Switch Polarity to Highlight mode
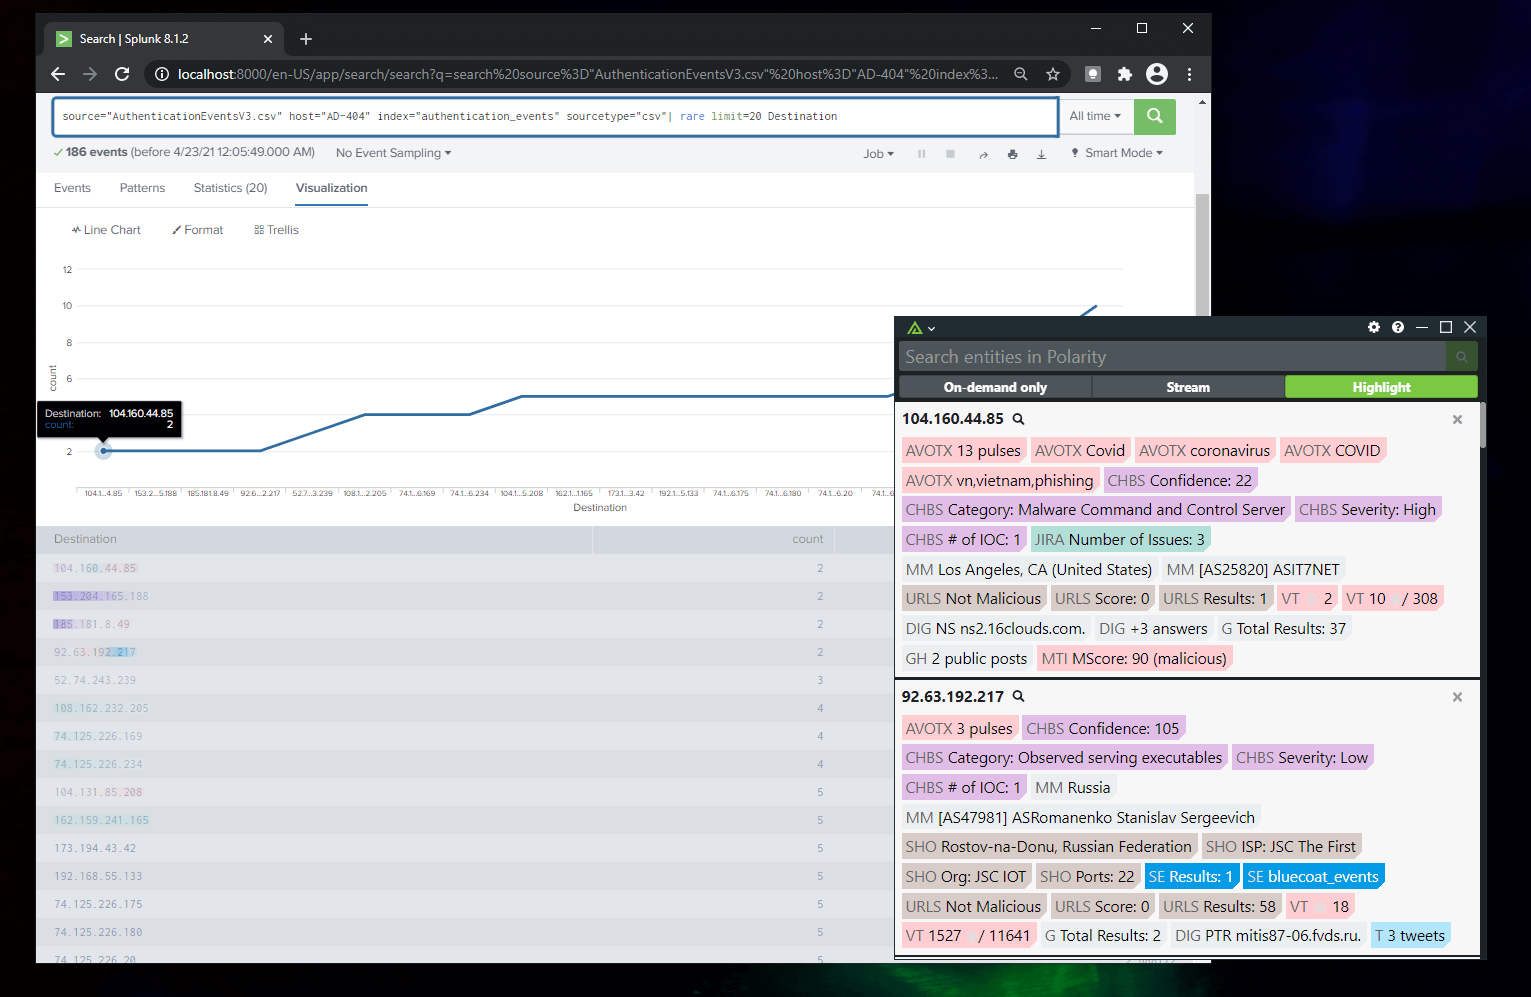This screenshot has height=997, width=1531. click(1381, 387)
